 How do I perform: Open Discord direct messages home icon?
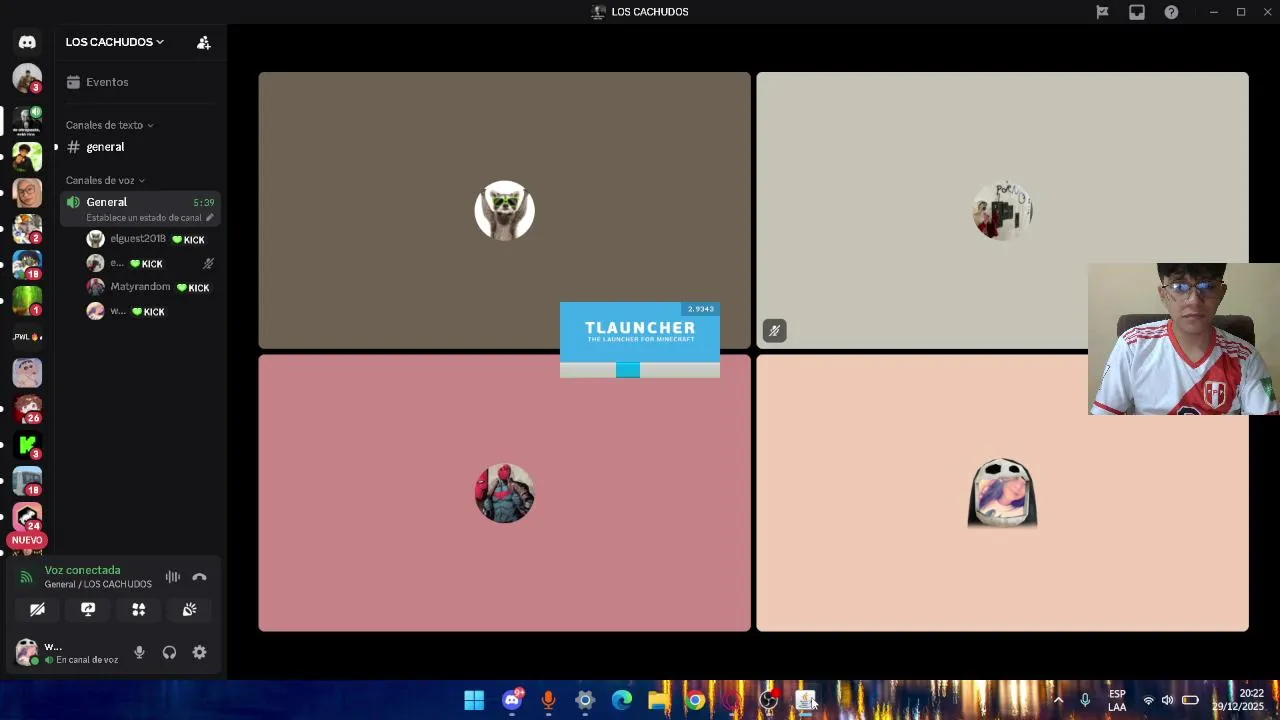pos(27,42)
